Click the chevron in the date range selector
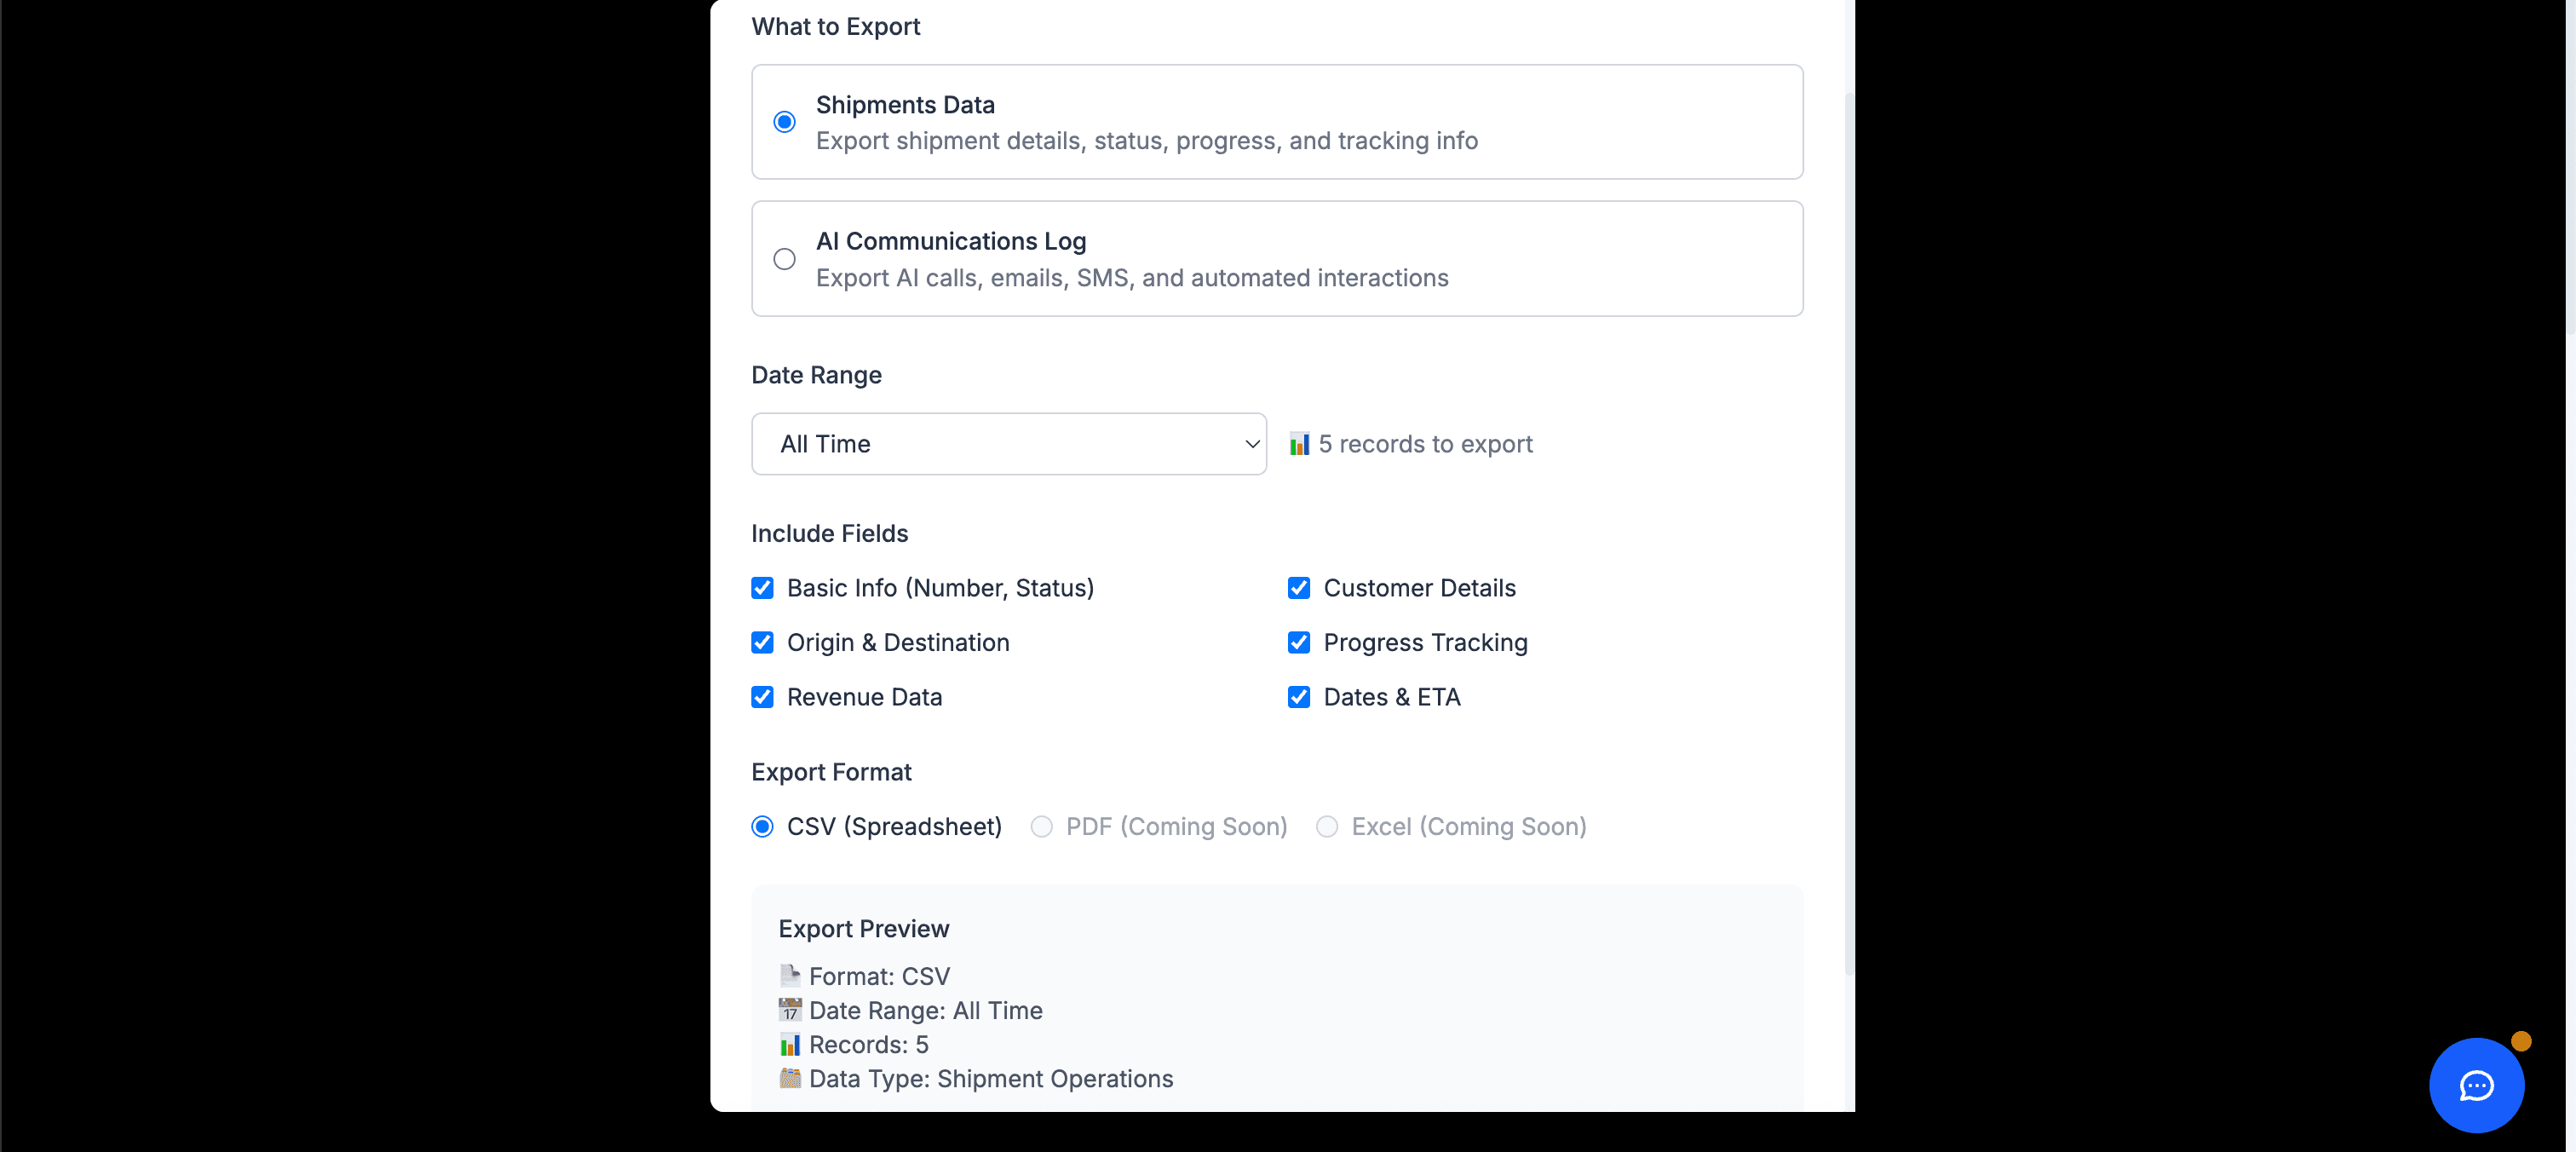Screen dimensions: 2576x1152 pyautogui.click(x=1251, y=443)
